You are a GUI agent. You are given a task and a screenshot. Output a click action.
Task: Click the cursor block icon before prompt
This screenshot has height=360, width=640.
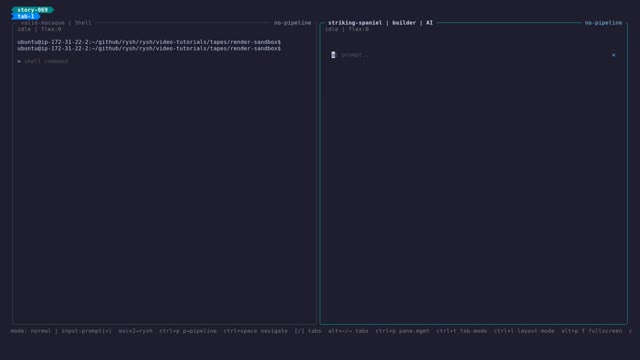pyautogui.click(x=333, y=55)
